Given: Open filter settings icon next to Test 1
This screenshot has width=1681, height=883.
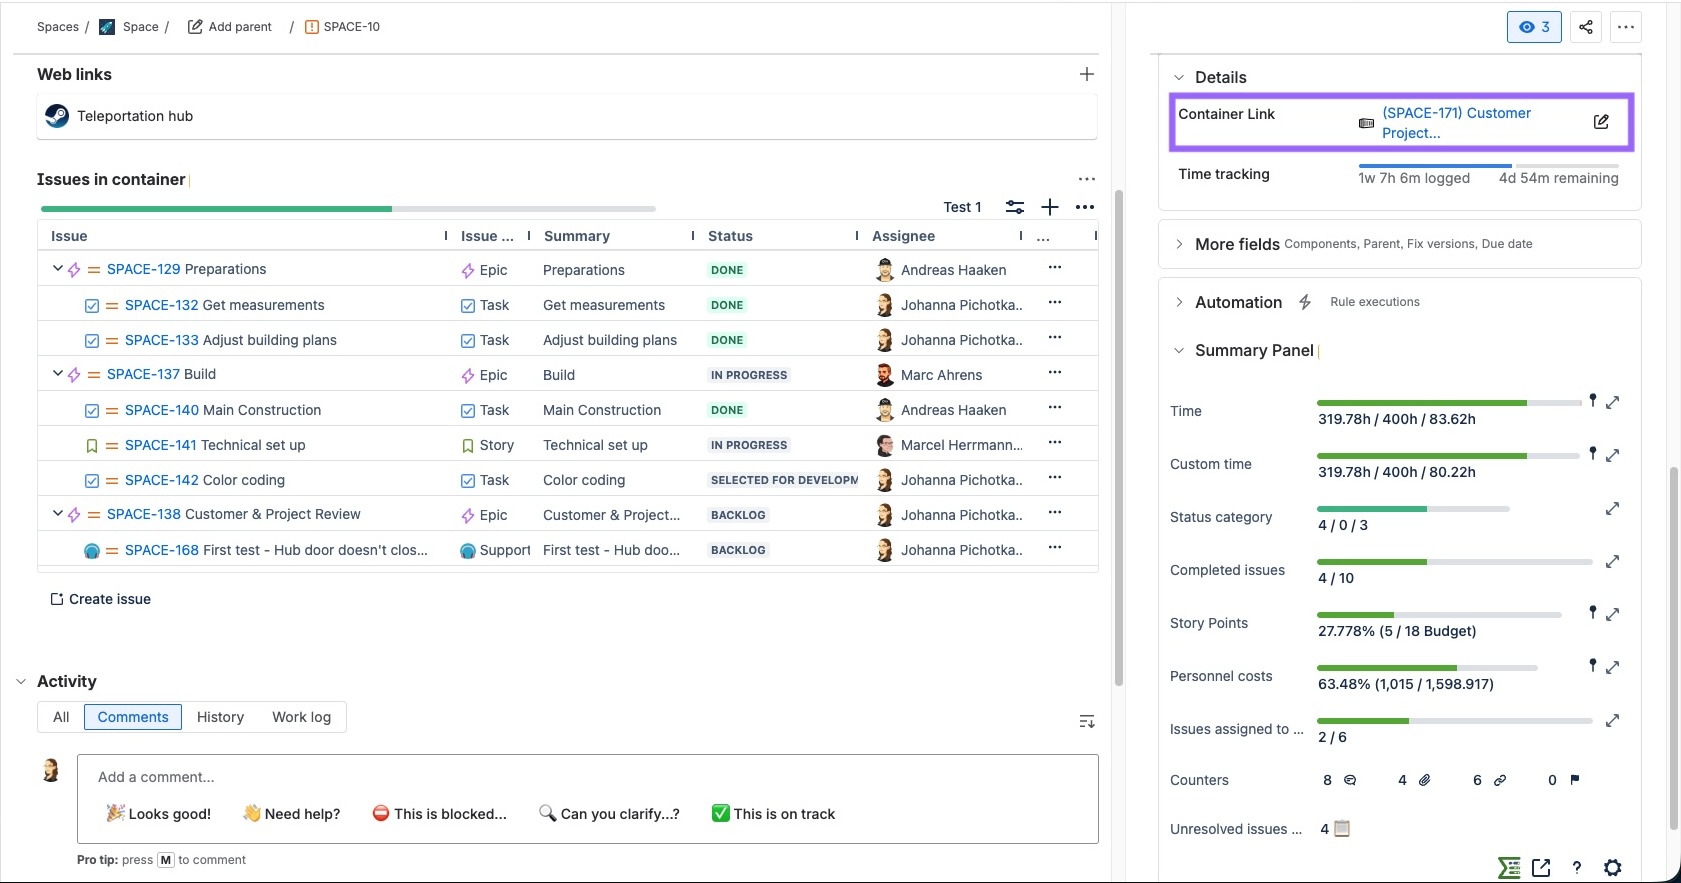Looking at the screenshot, I should coord(1014,207).
